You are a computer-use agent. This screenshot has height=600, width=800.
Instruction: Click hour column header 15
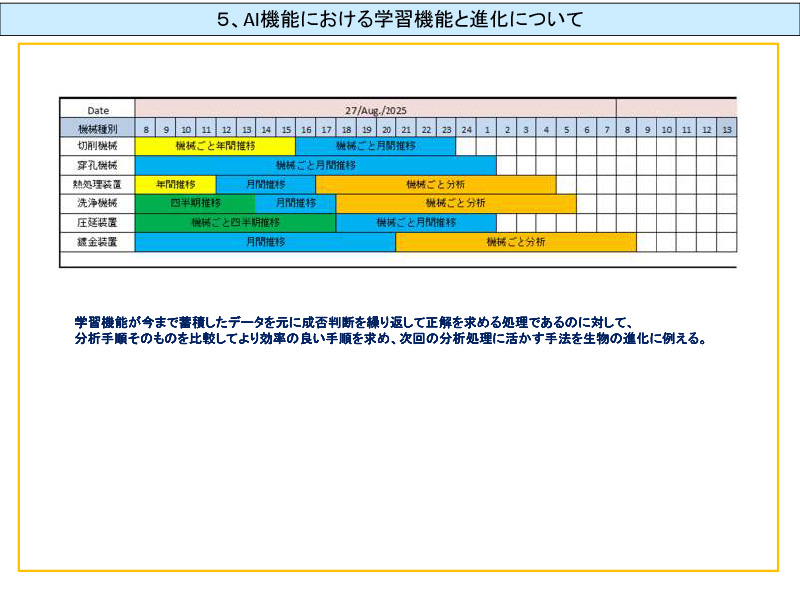(x=286, y=130)
